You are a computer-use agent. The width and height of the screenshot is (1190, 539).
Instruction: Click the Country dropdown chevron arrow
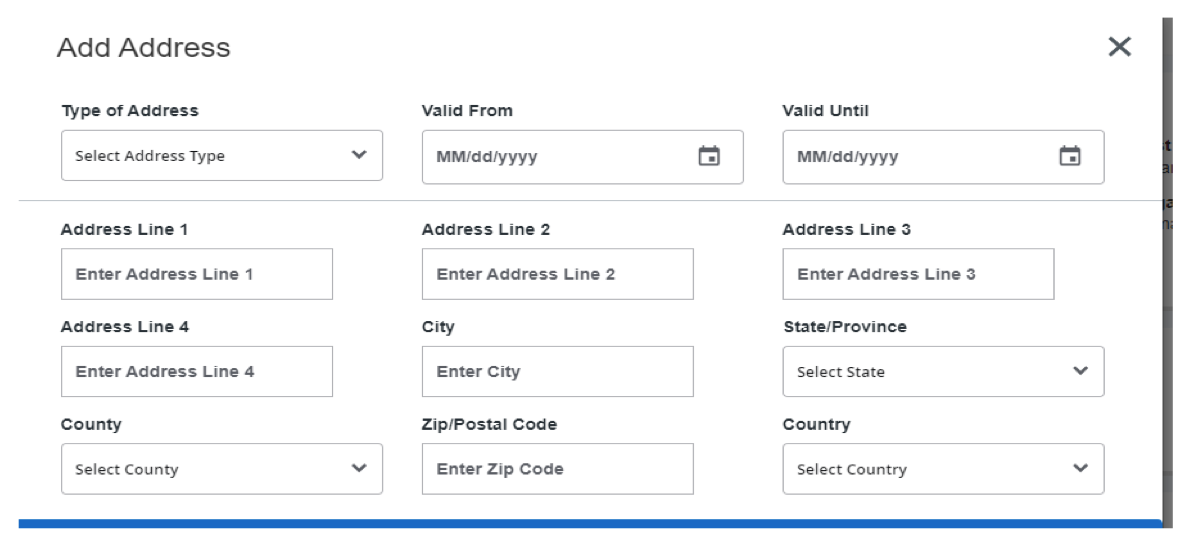[x=1080, y=468]
